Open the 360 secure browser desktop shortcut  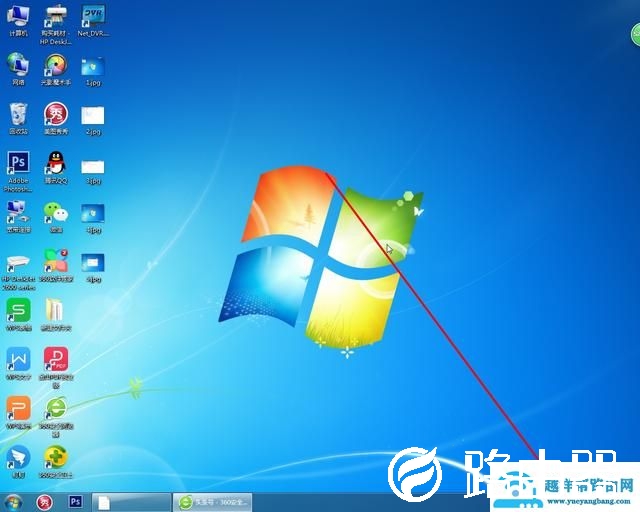56,416
